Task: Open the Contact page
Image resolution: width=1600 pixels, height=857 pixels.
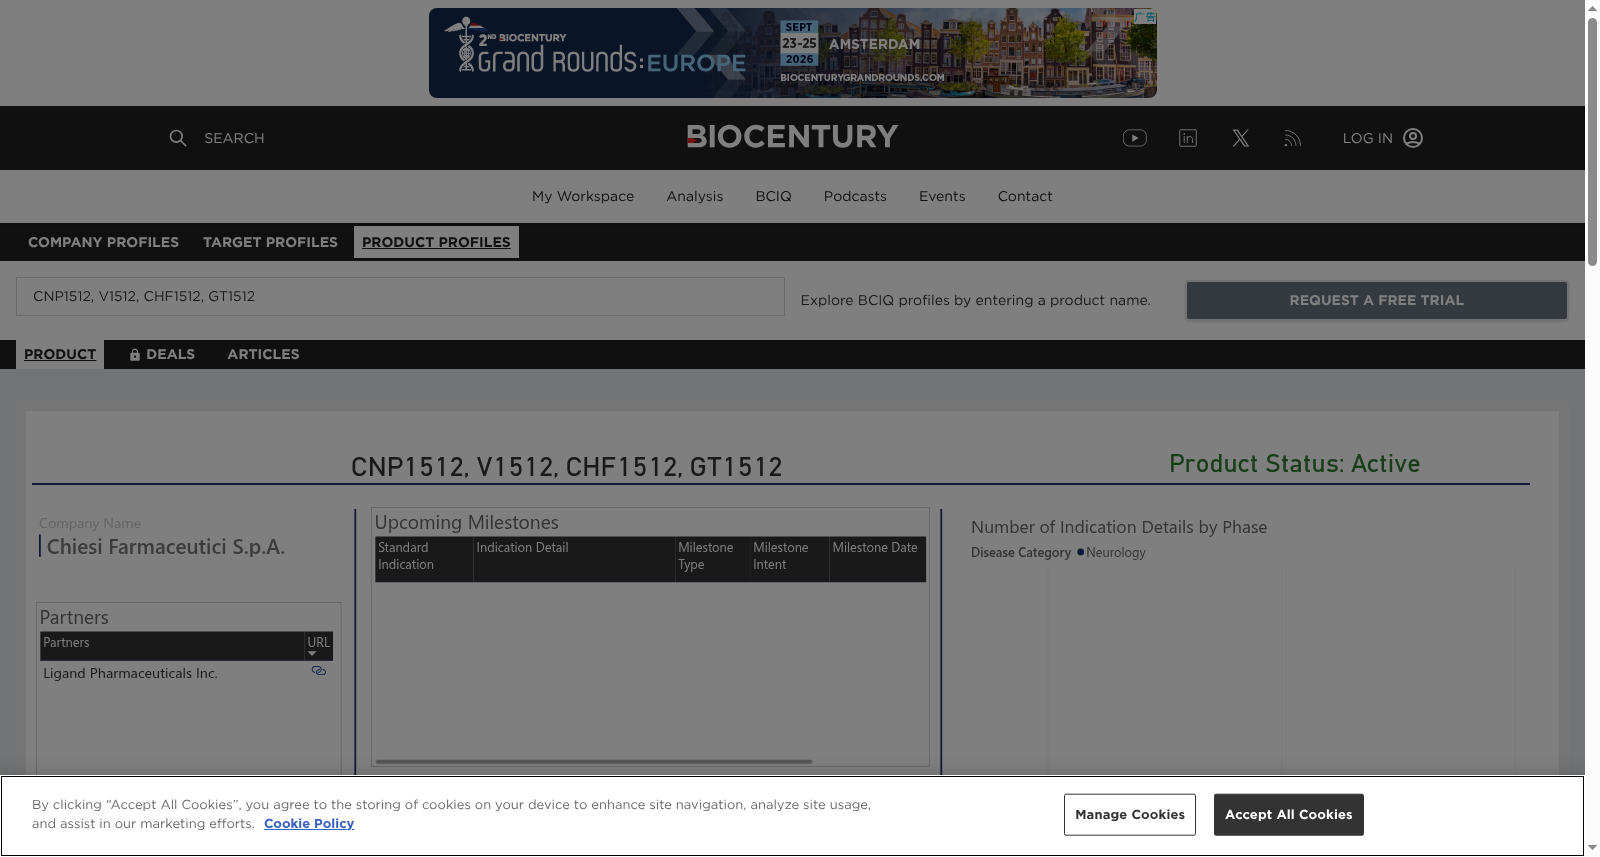Action: 1025,196
